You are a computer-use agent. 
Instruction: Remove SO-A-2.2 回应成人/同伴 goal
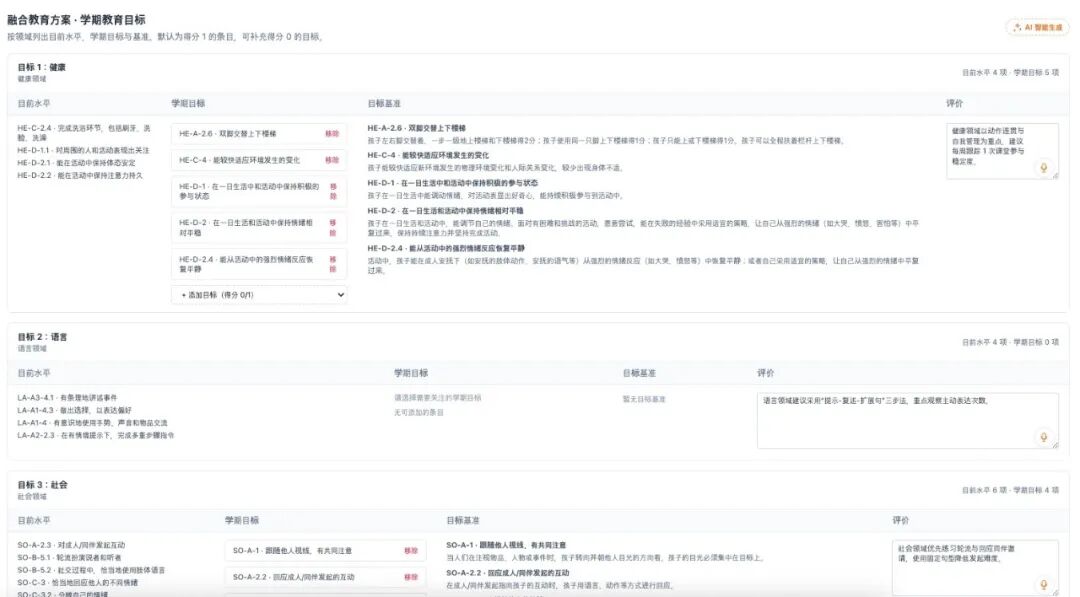coord(411,576)
